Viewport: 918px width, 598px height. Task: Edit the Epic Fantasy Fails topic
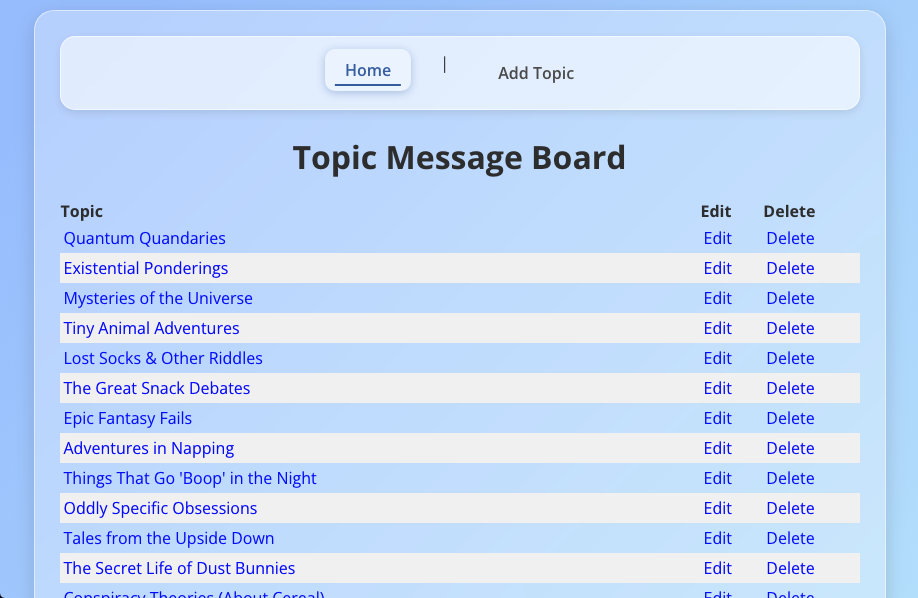(x=718, y=418)
